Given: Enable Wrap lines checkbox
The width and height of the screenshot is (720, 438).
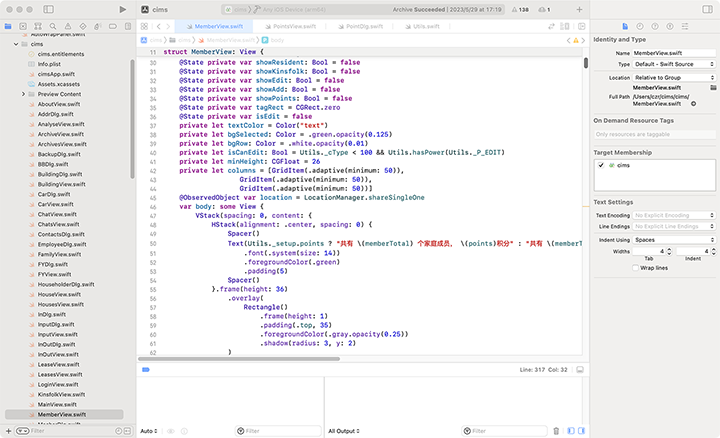Looking at the screenshot, I should tap(636, 268).
